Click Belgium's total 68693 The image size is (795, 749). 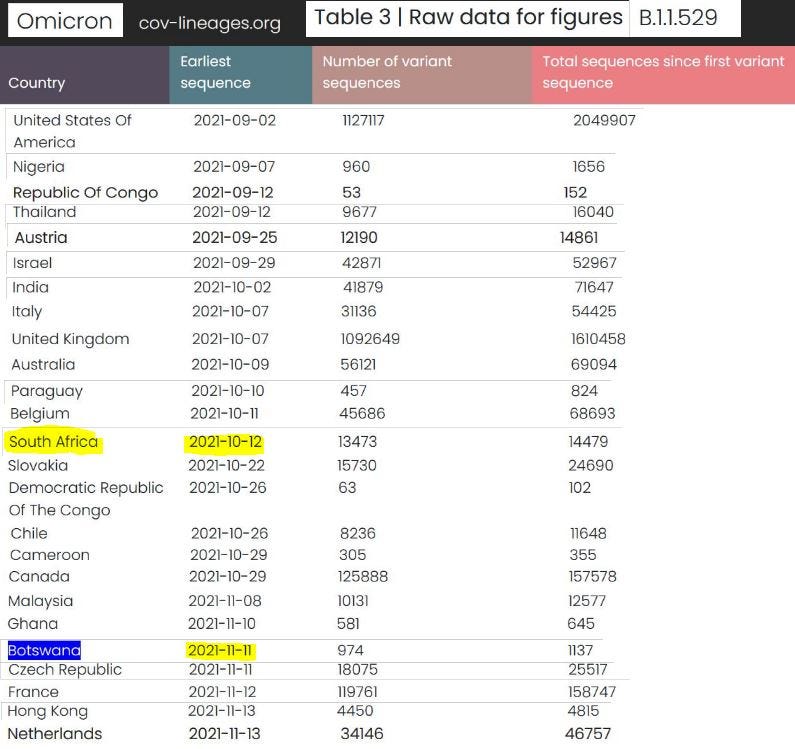(x=592, y=413)
